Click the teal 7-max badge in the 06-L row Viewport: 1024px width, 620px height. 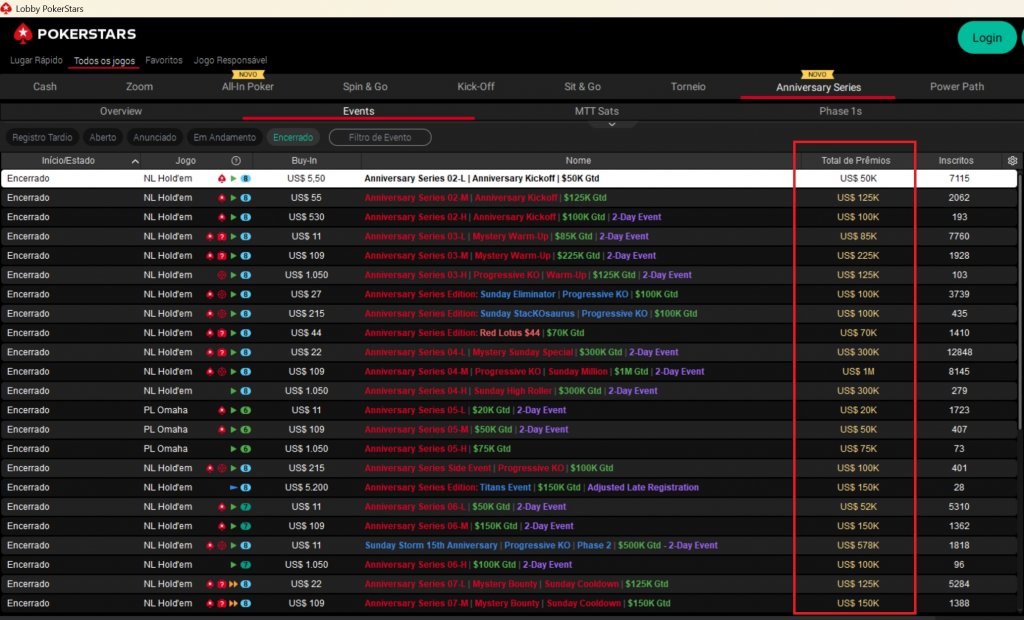click(246, 507)
